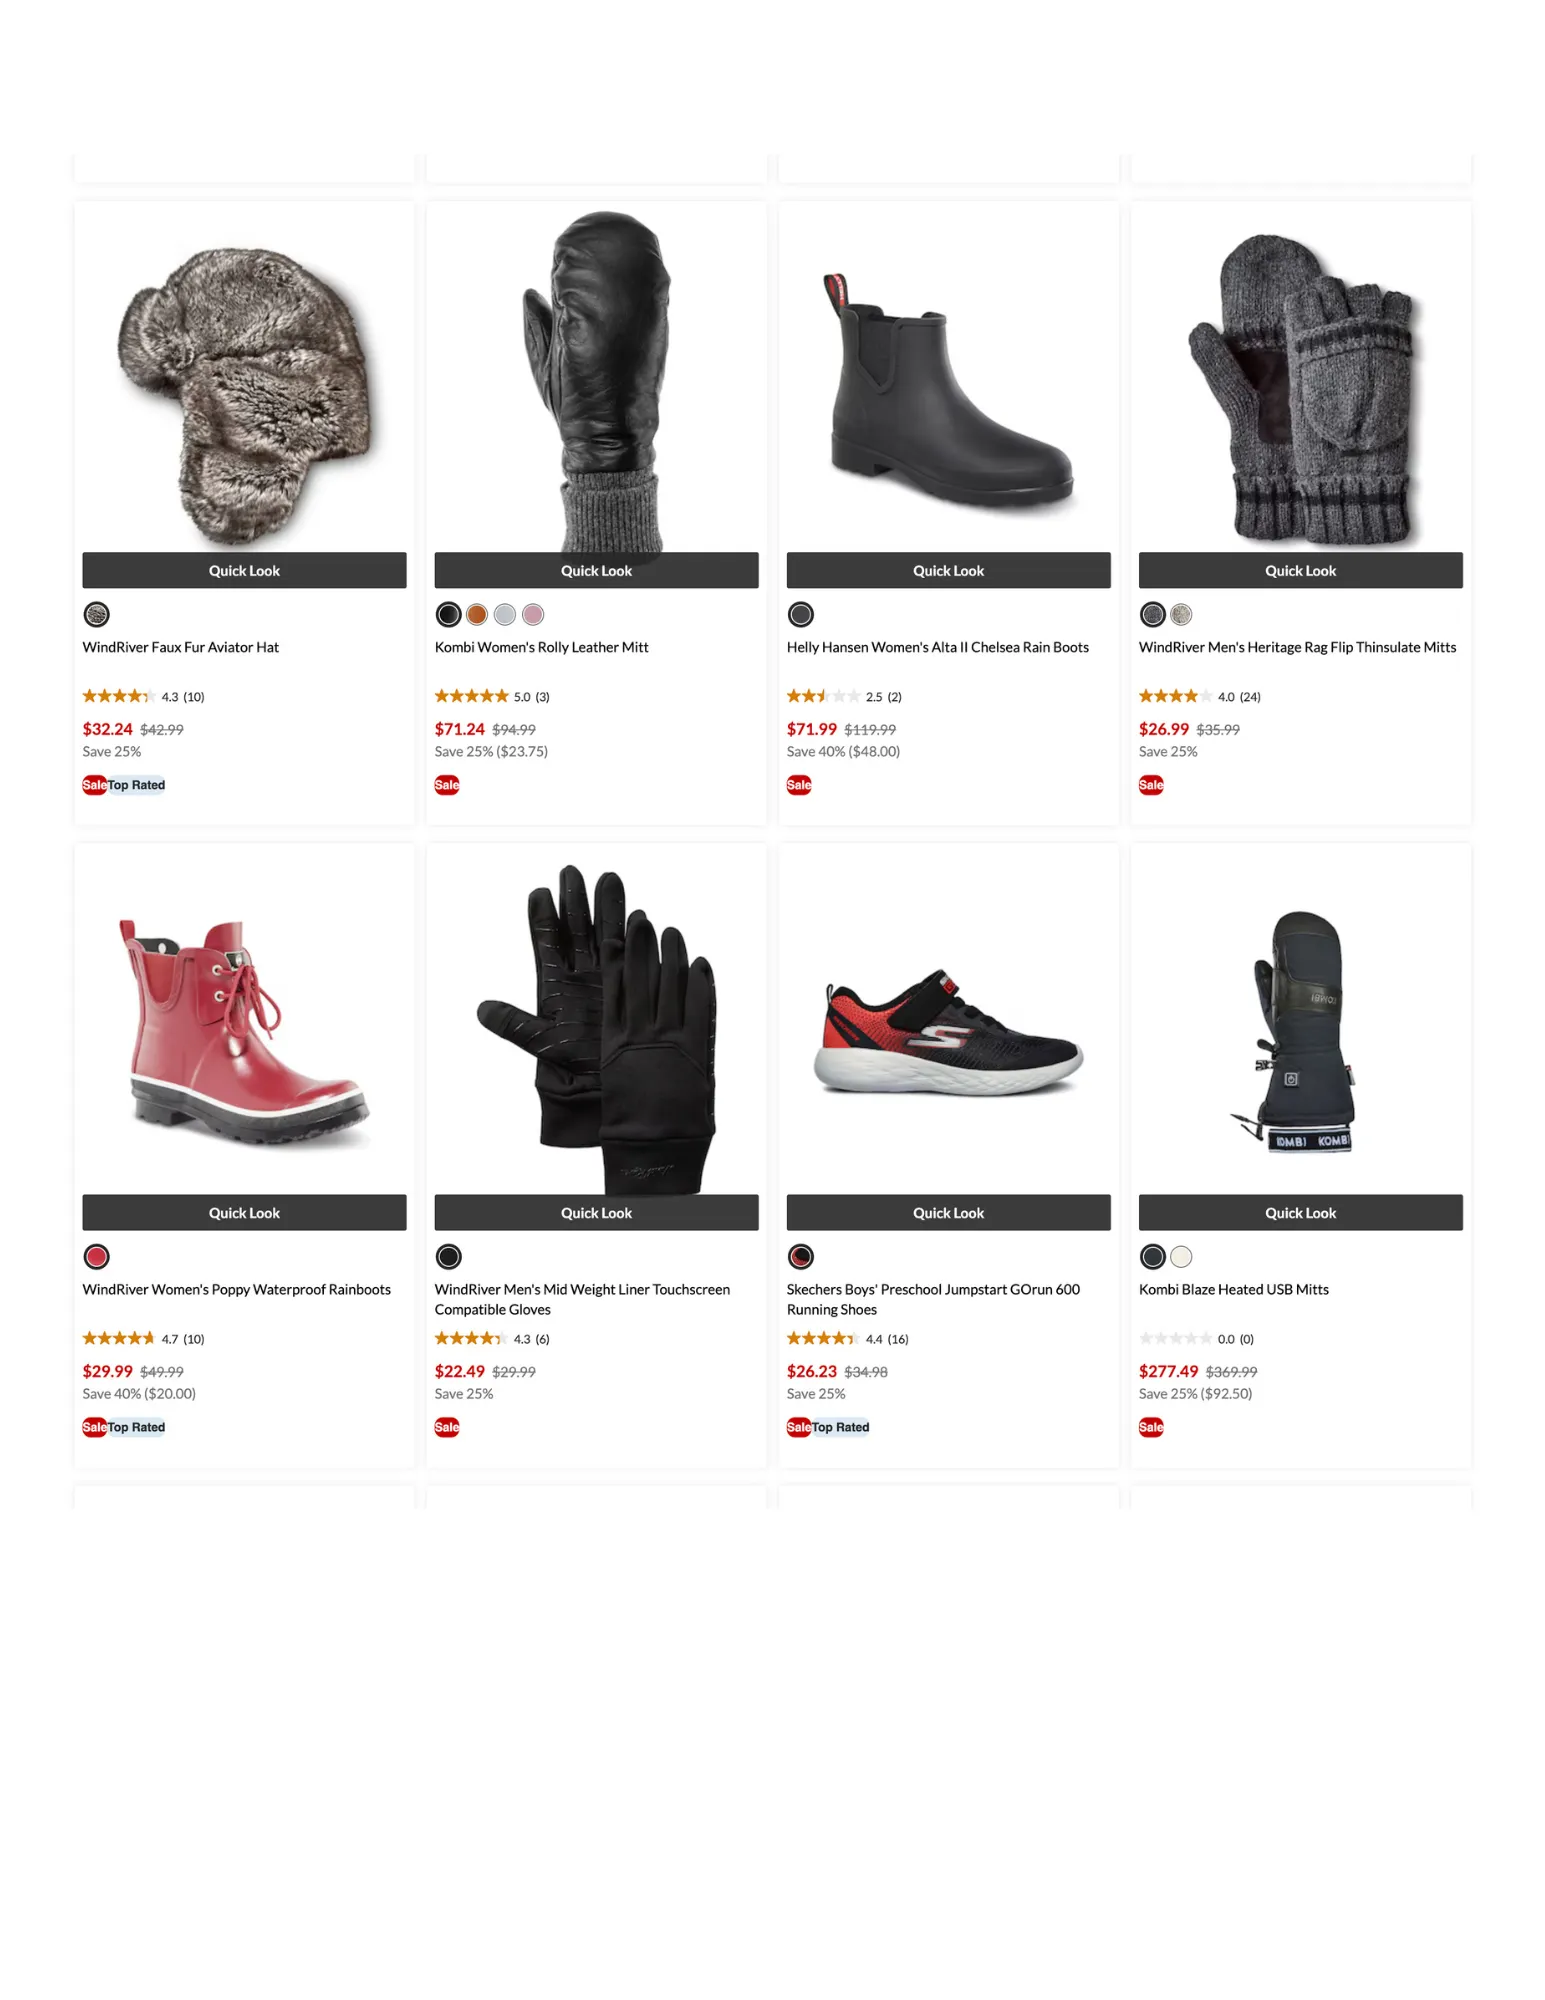
Task: Open Quick Look for Helly Hansen Rain Boots
Action: 948,570
